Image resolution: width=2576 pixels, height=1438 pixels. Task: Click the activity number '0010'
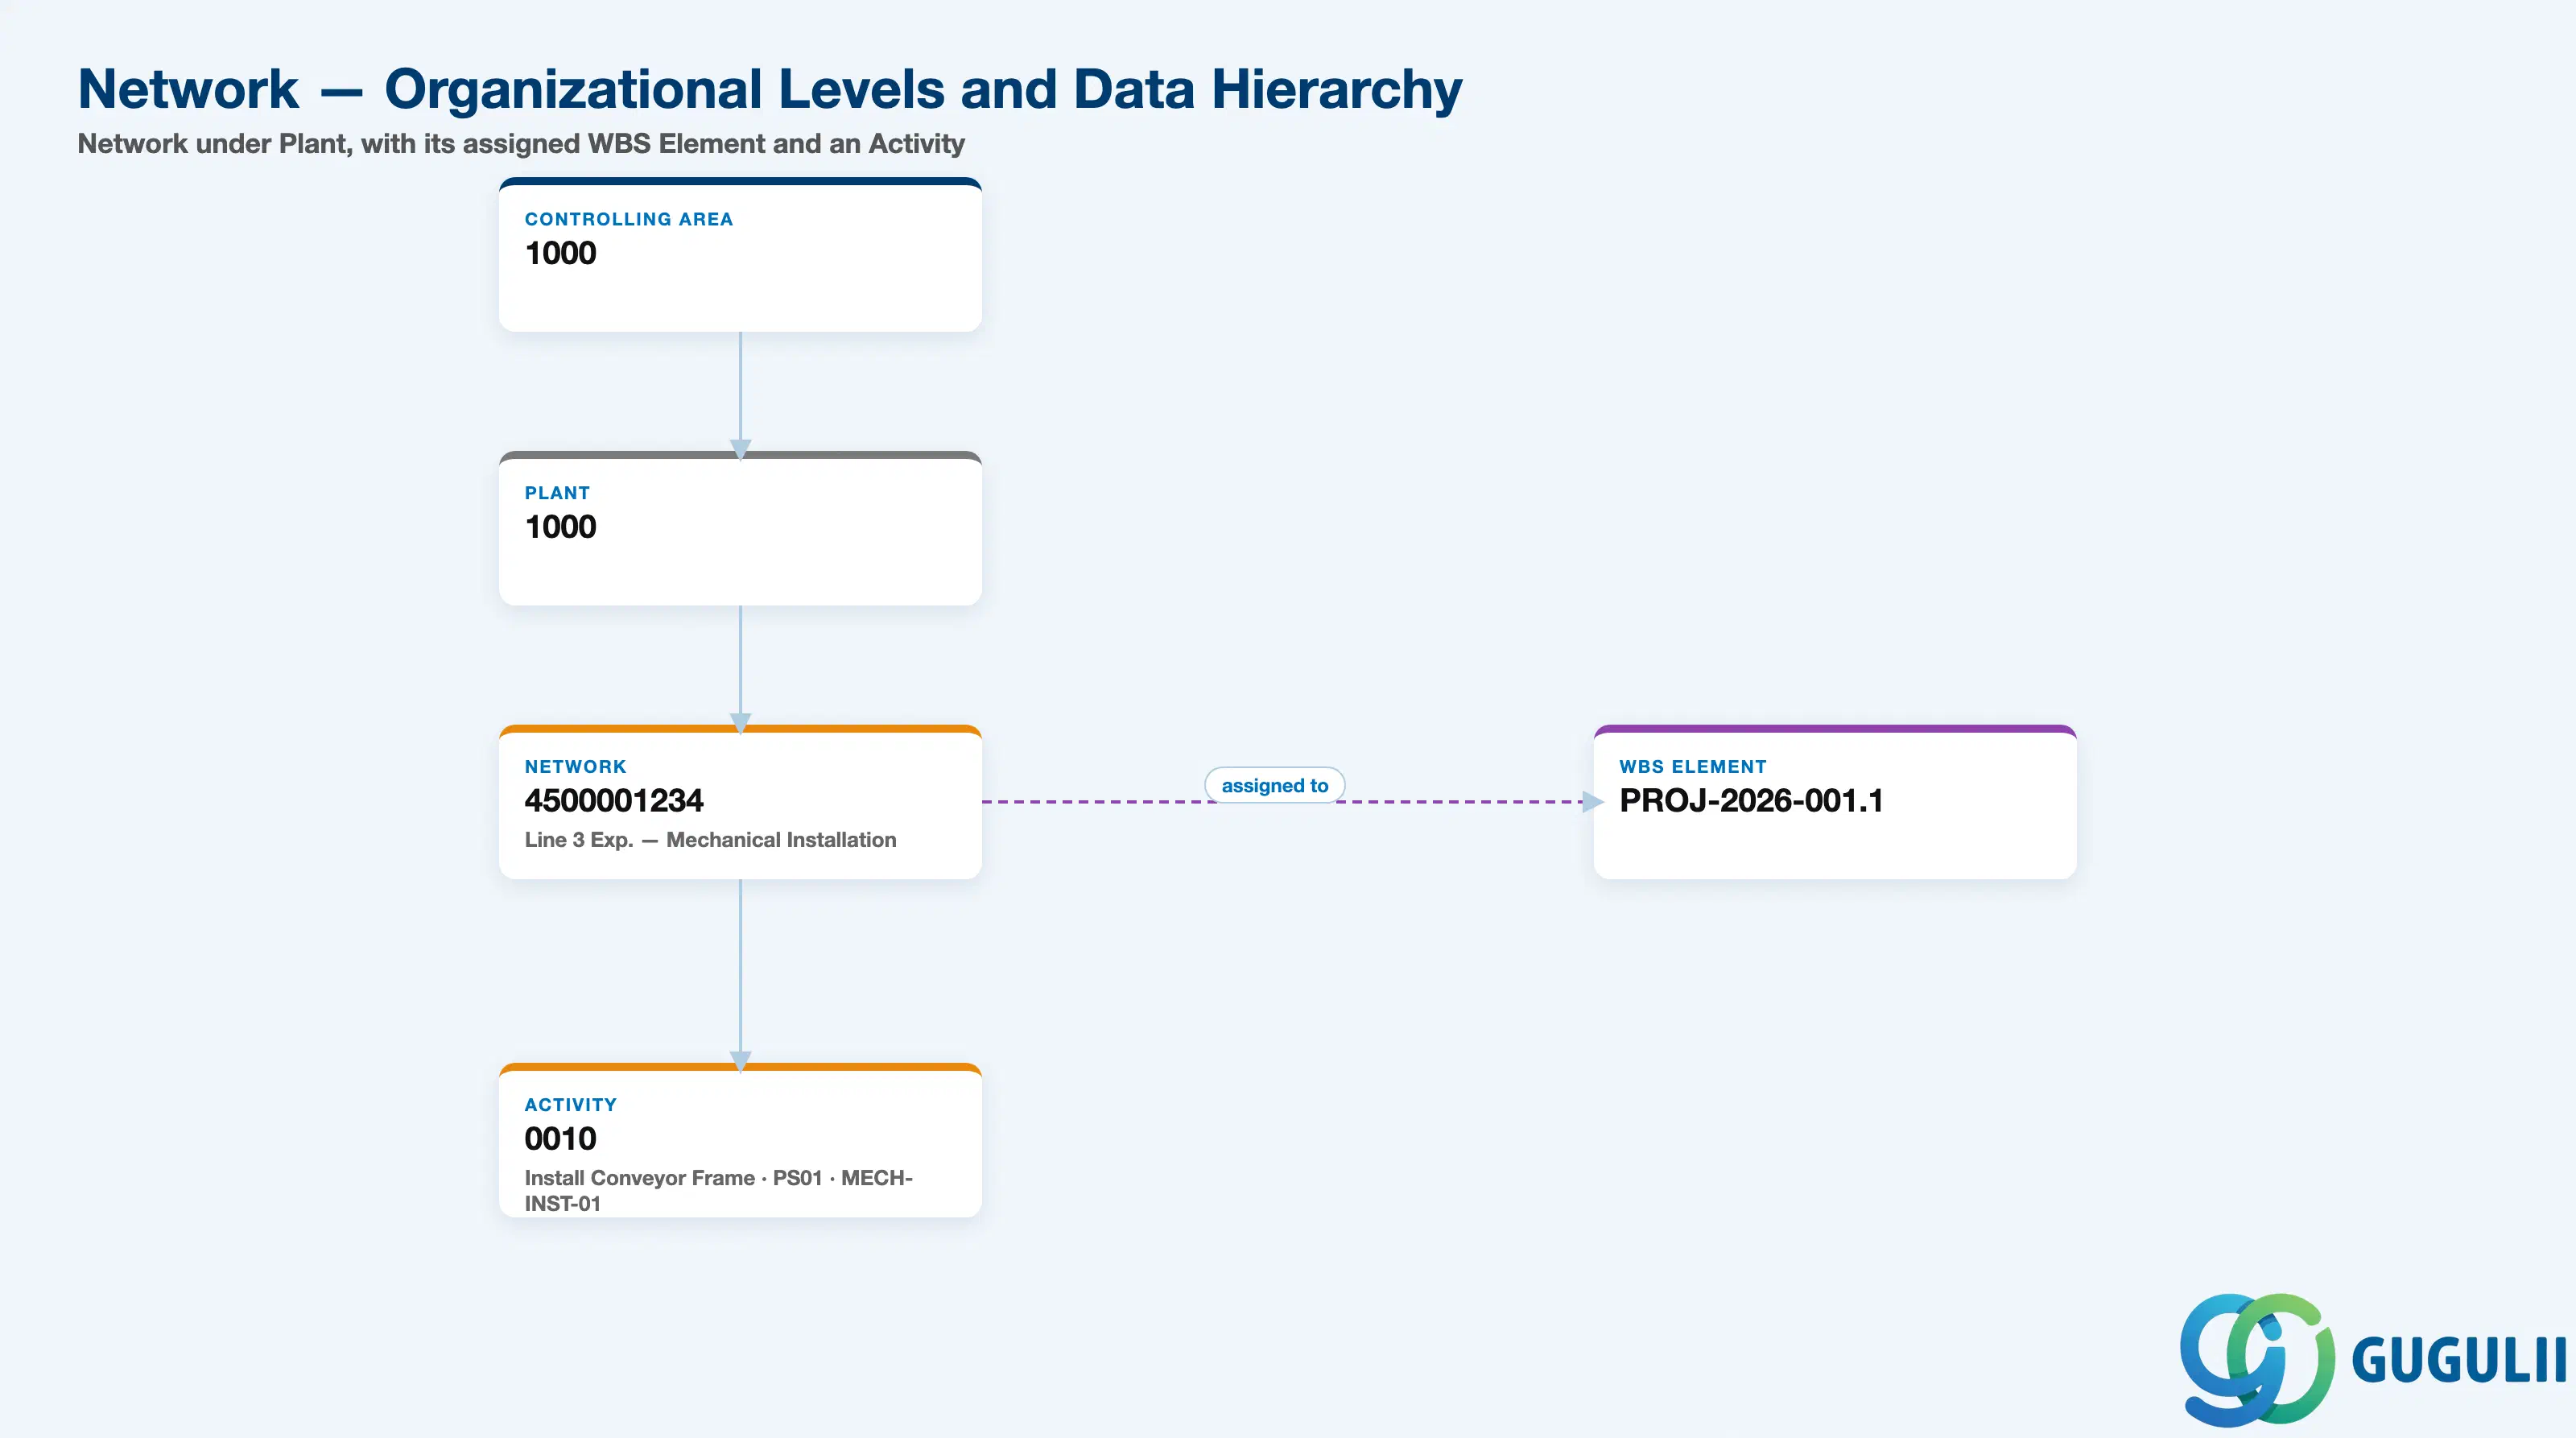pyautogui.click(x=560, y=1139)
